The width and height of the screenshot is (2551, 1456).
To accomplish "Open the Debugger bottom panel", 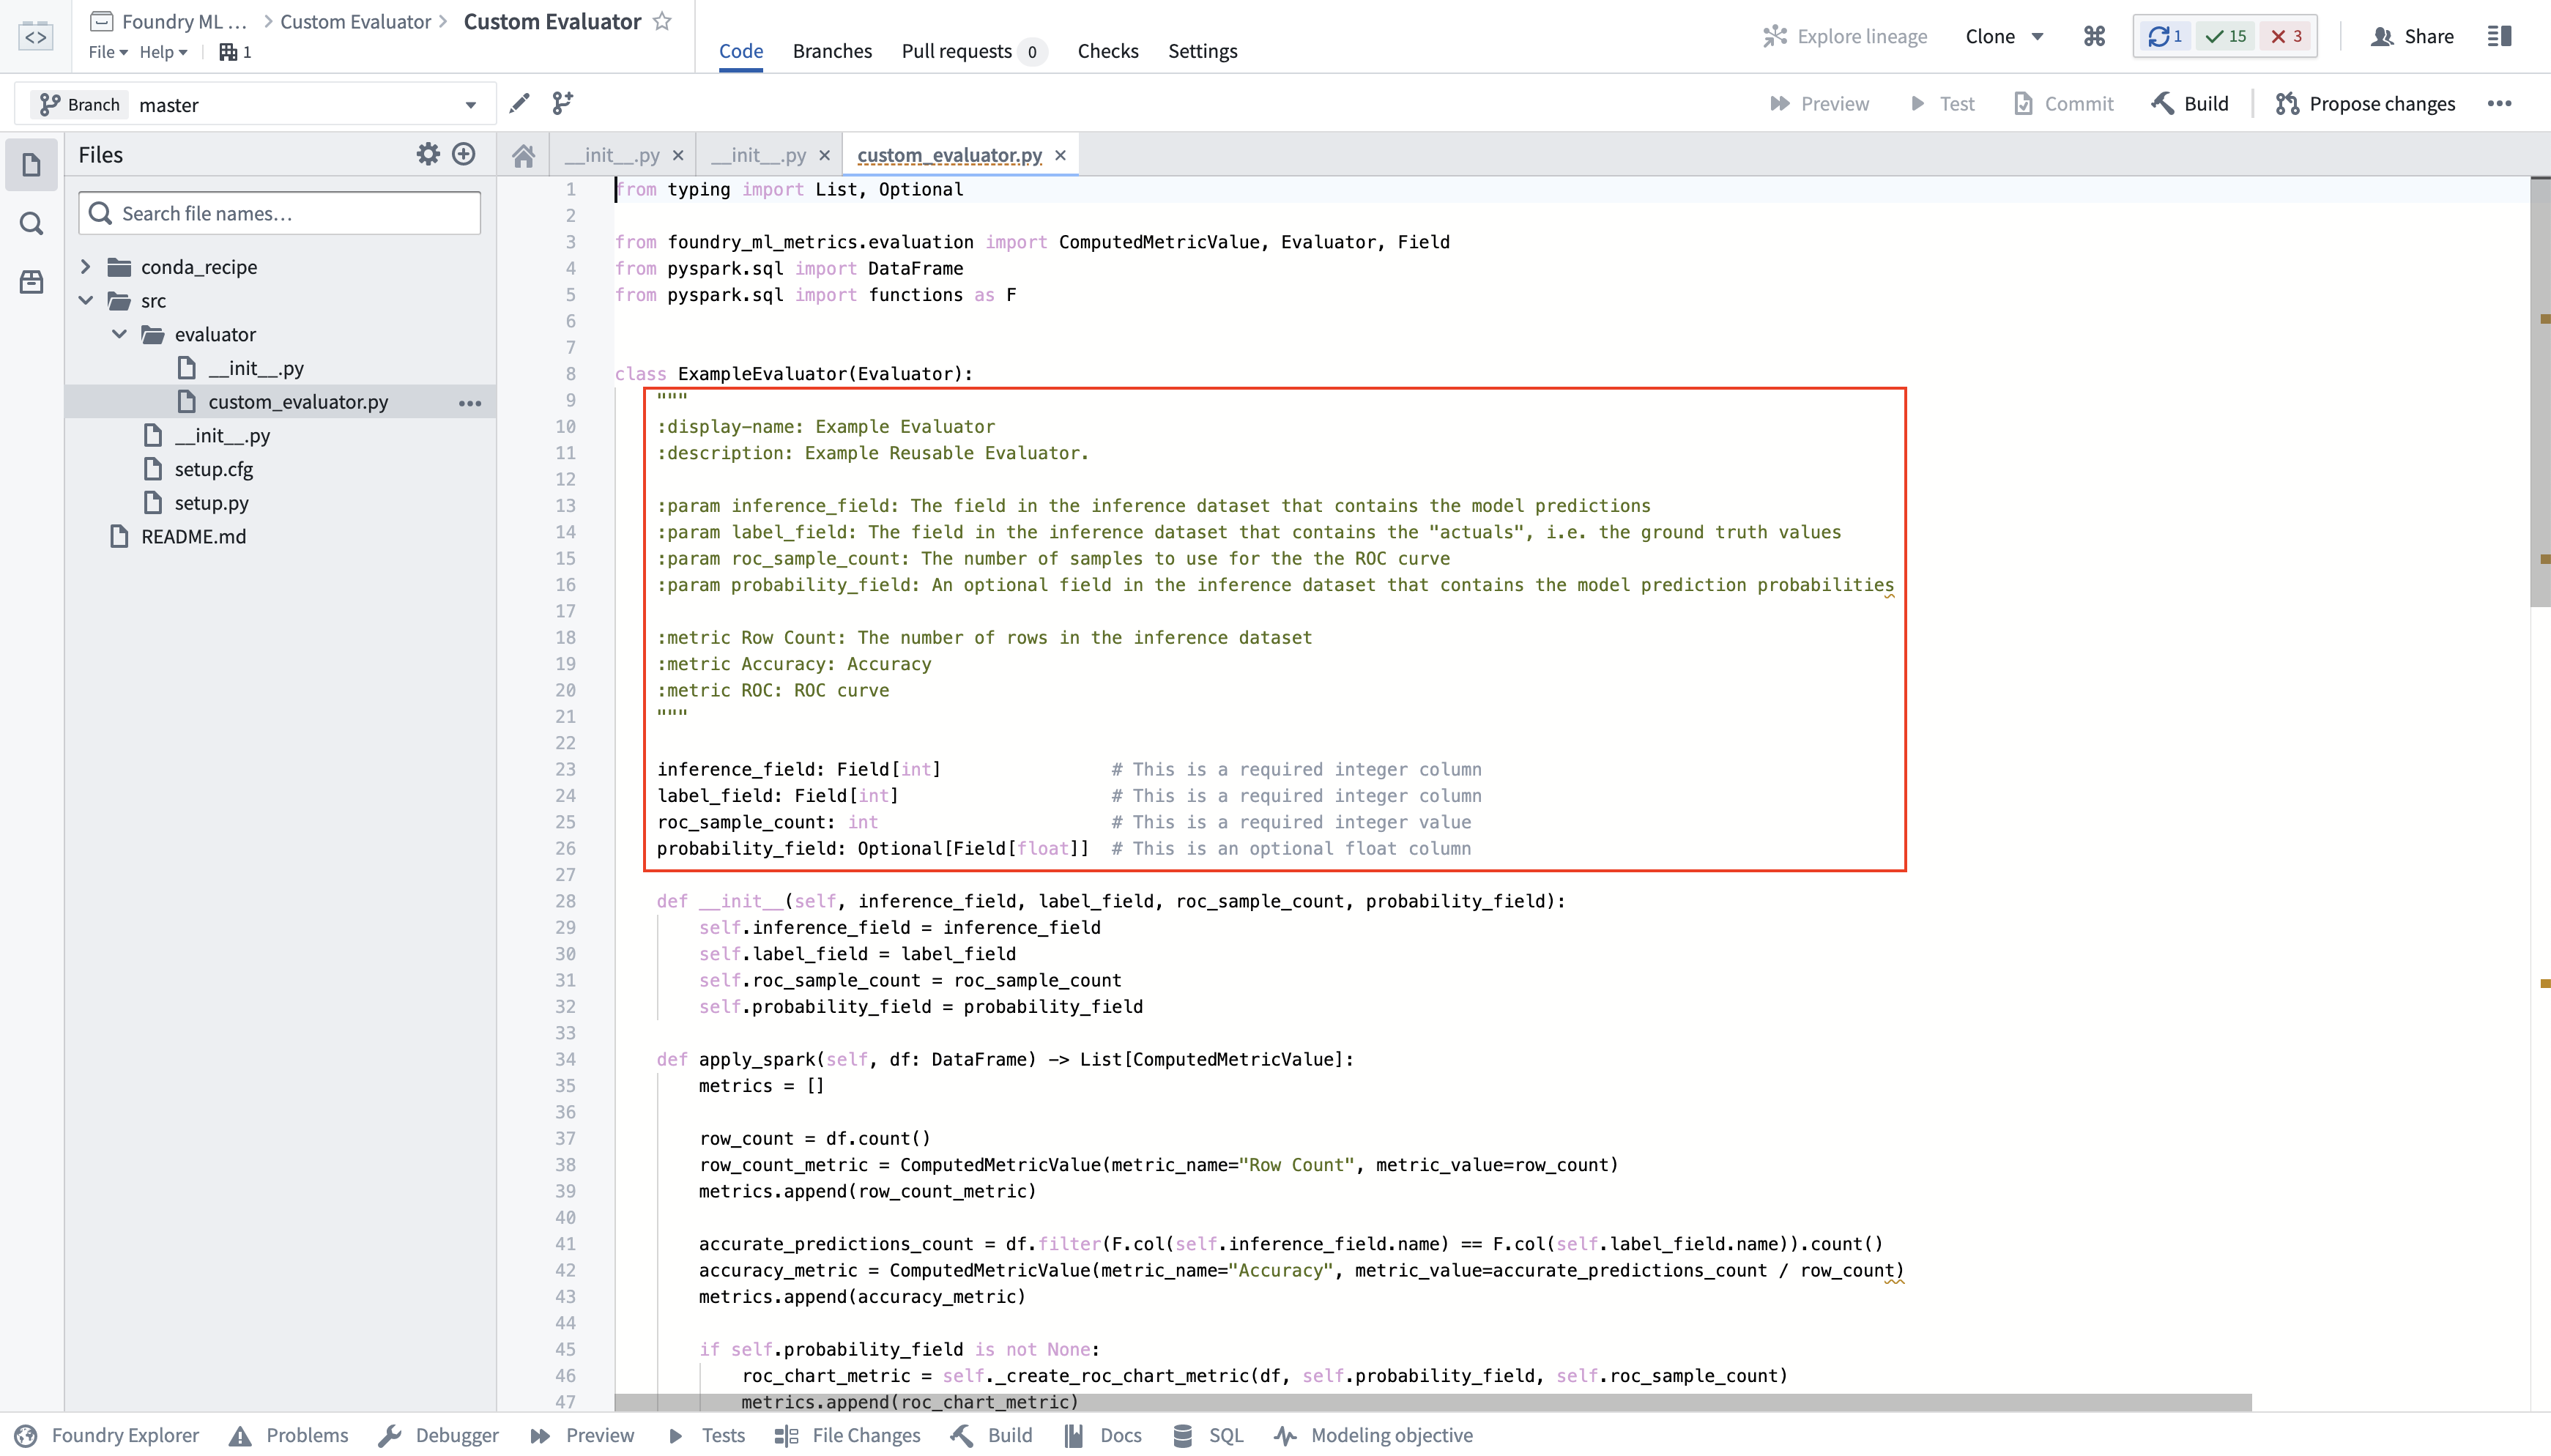I will pyautogui.click(x=439, y=1435).
